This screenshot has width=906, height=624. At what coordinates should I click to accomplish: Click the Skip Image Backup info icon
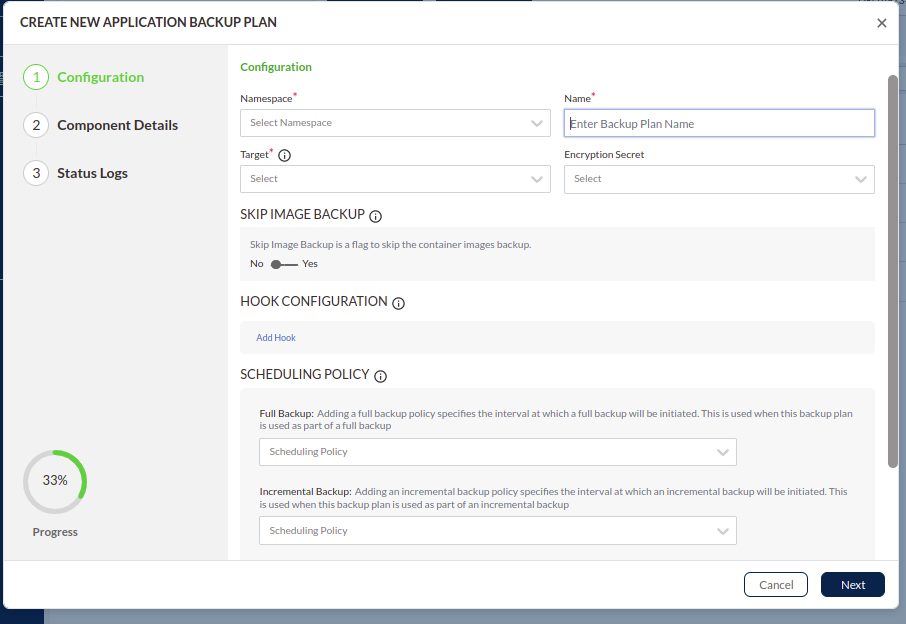pyautogui.click(x=376, y=216)
